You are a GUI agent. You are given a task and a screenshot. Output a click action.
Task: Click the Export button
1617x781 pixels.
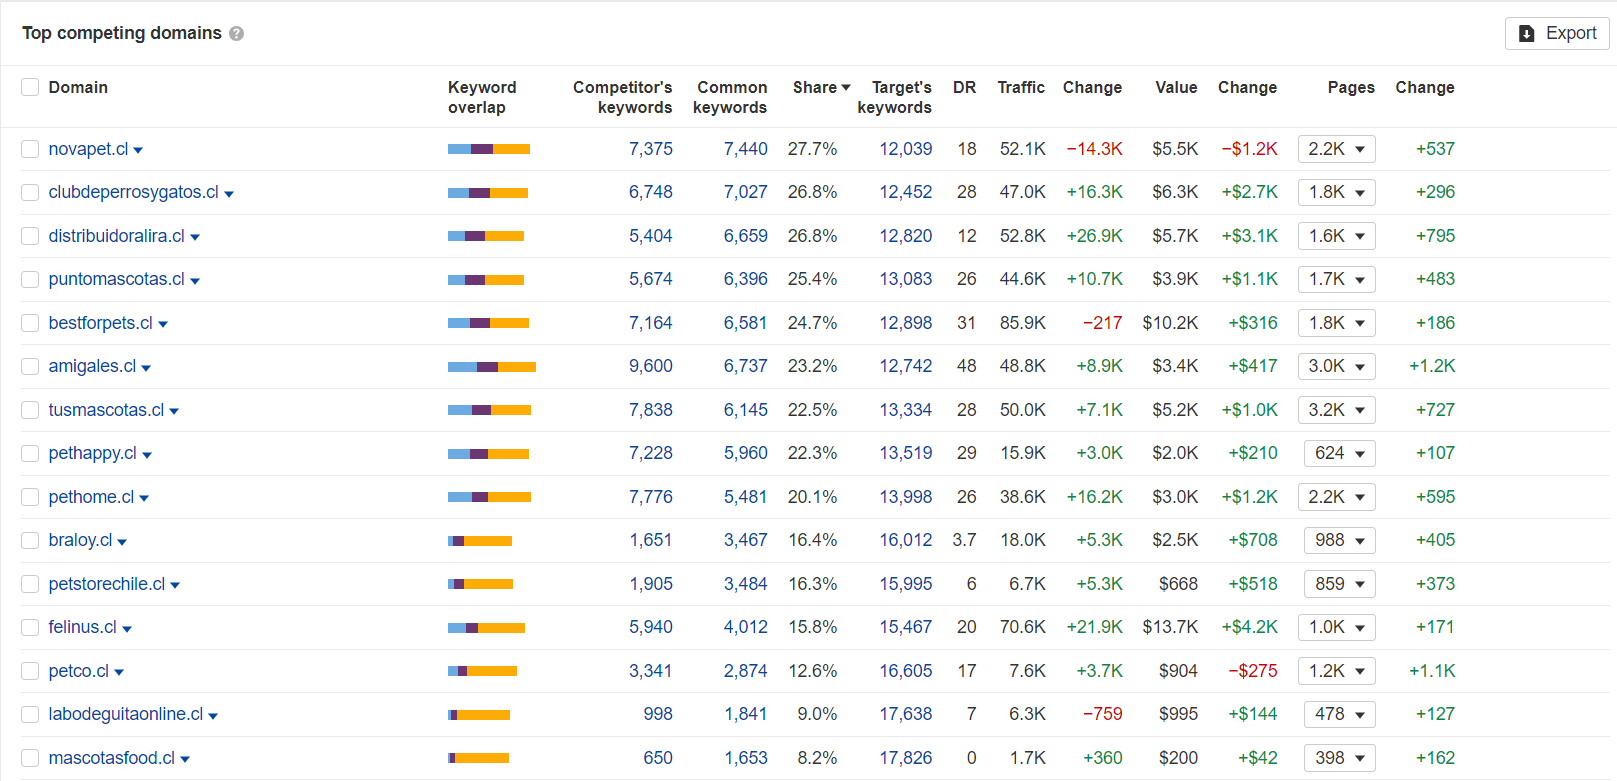(1557, 33)
